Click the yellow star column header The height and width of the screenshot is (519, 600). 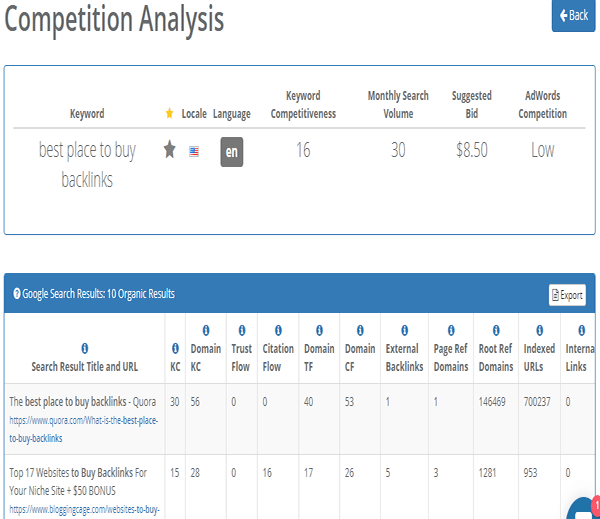coord(169,113)
